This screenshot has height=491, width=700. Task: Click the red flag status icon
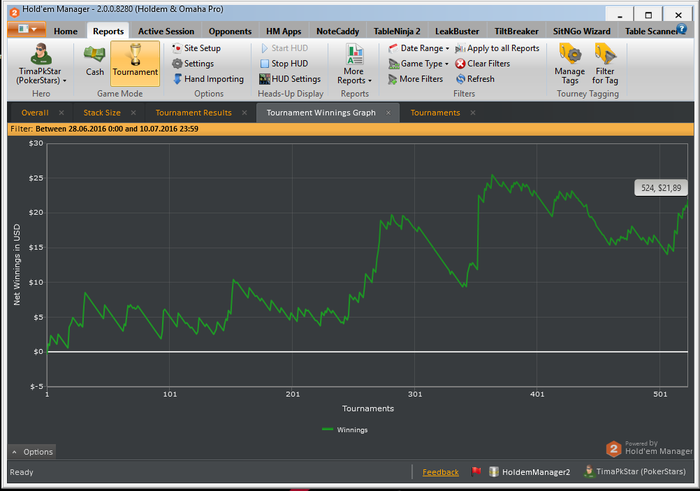click(476, 471)
